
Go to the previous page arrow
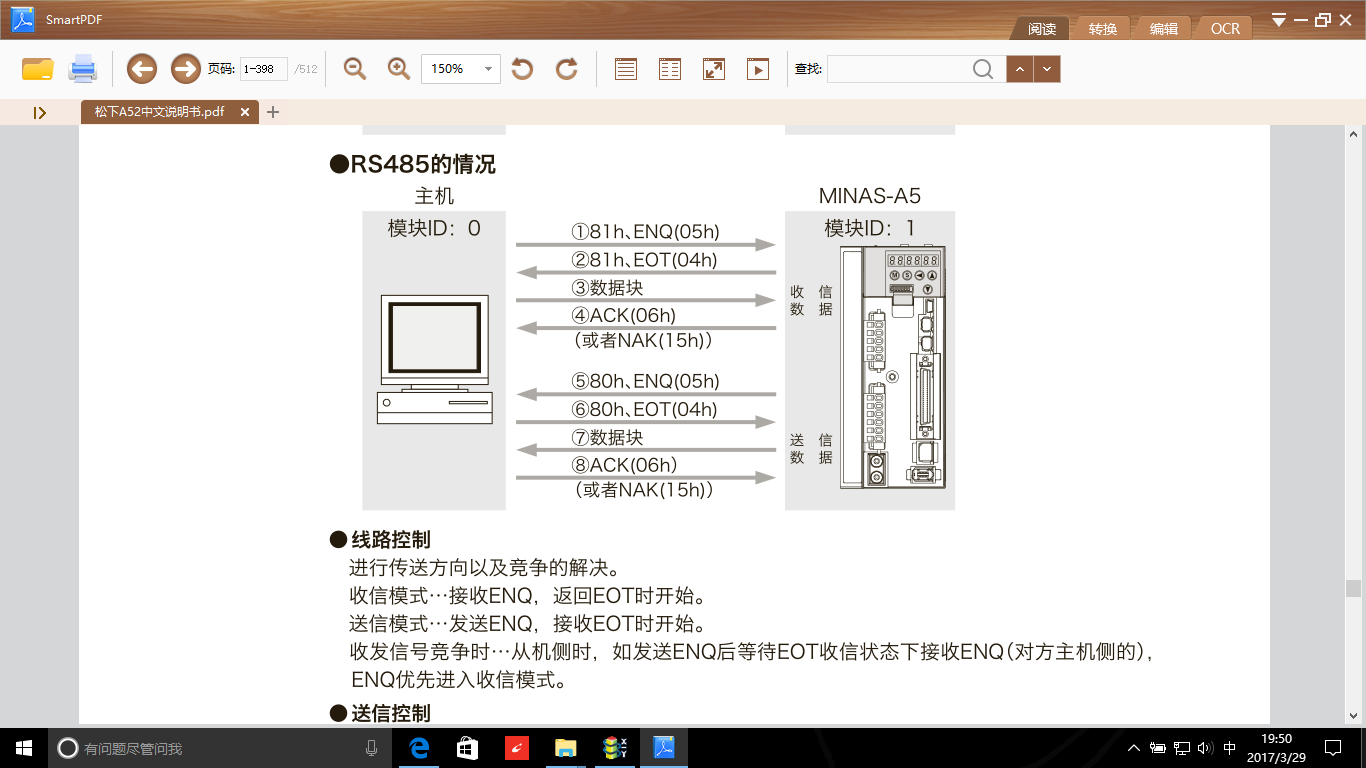[142, 69]
